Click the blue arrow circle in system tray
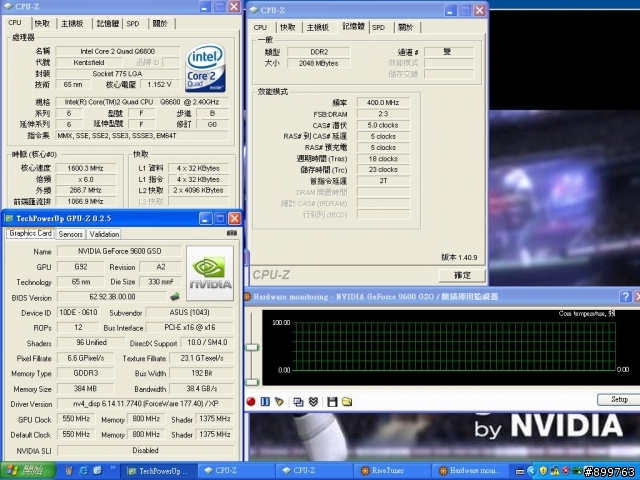640x480 pixels. tap(531, 471)
